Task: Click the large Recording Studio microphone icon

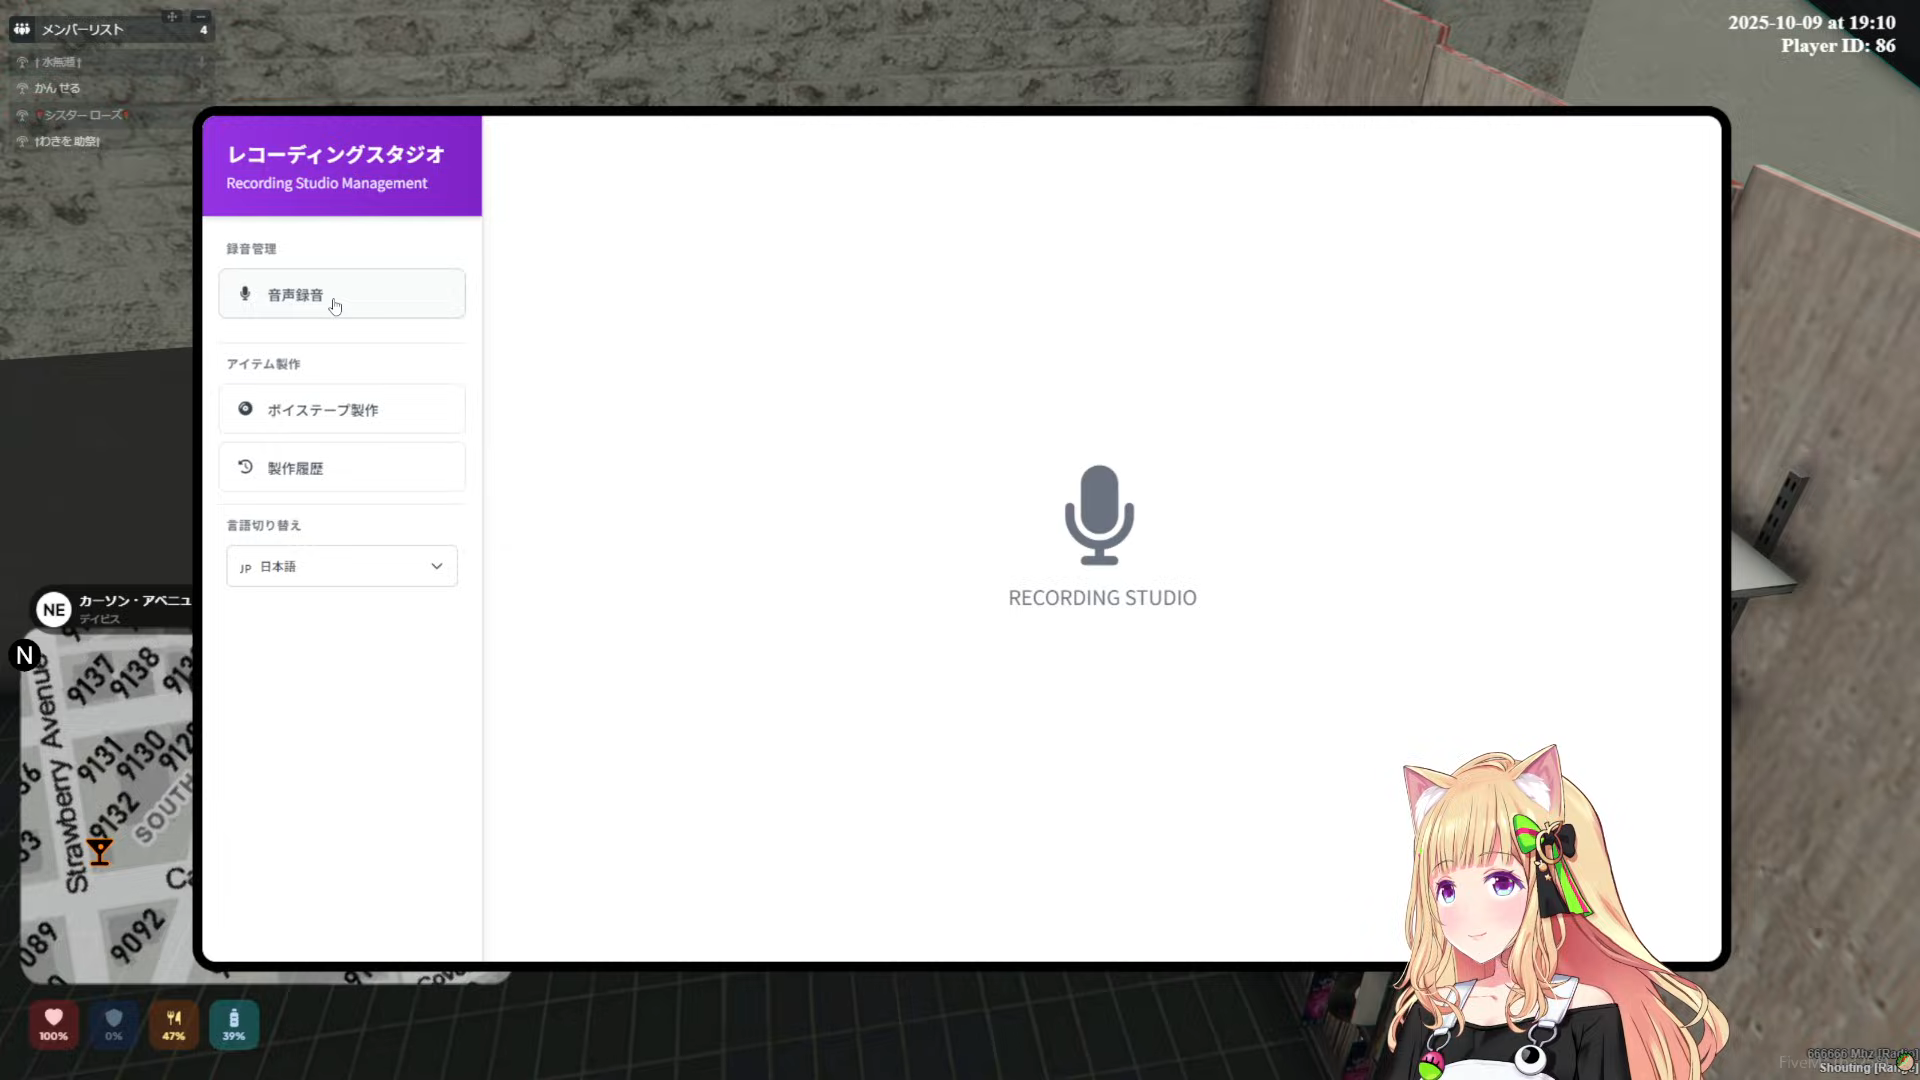Action: coord(1099,515)
